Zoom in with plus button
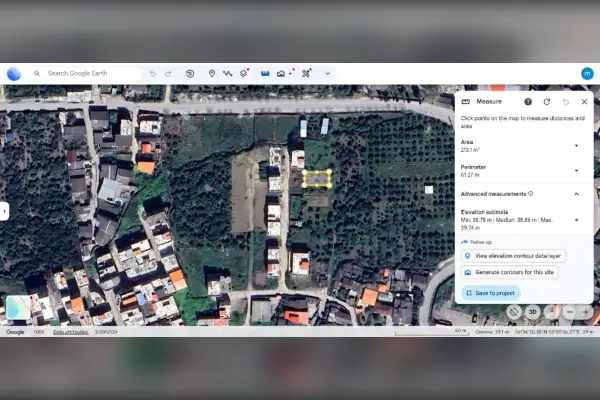Viewport: 600px width, 400px height. point(585,312)
